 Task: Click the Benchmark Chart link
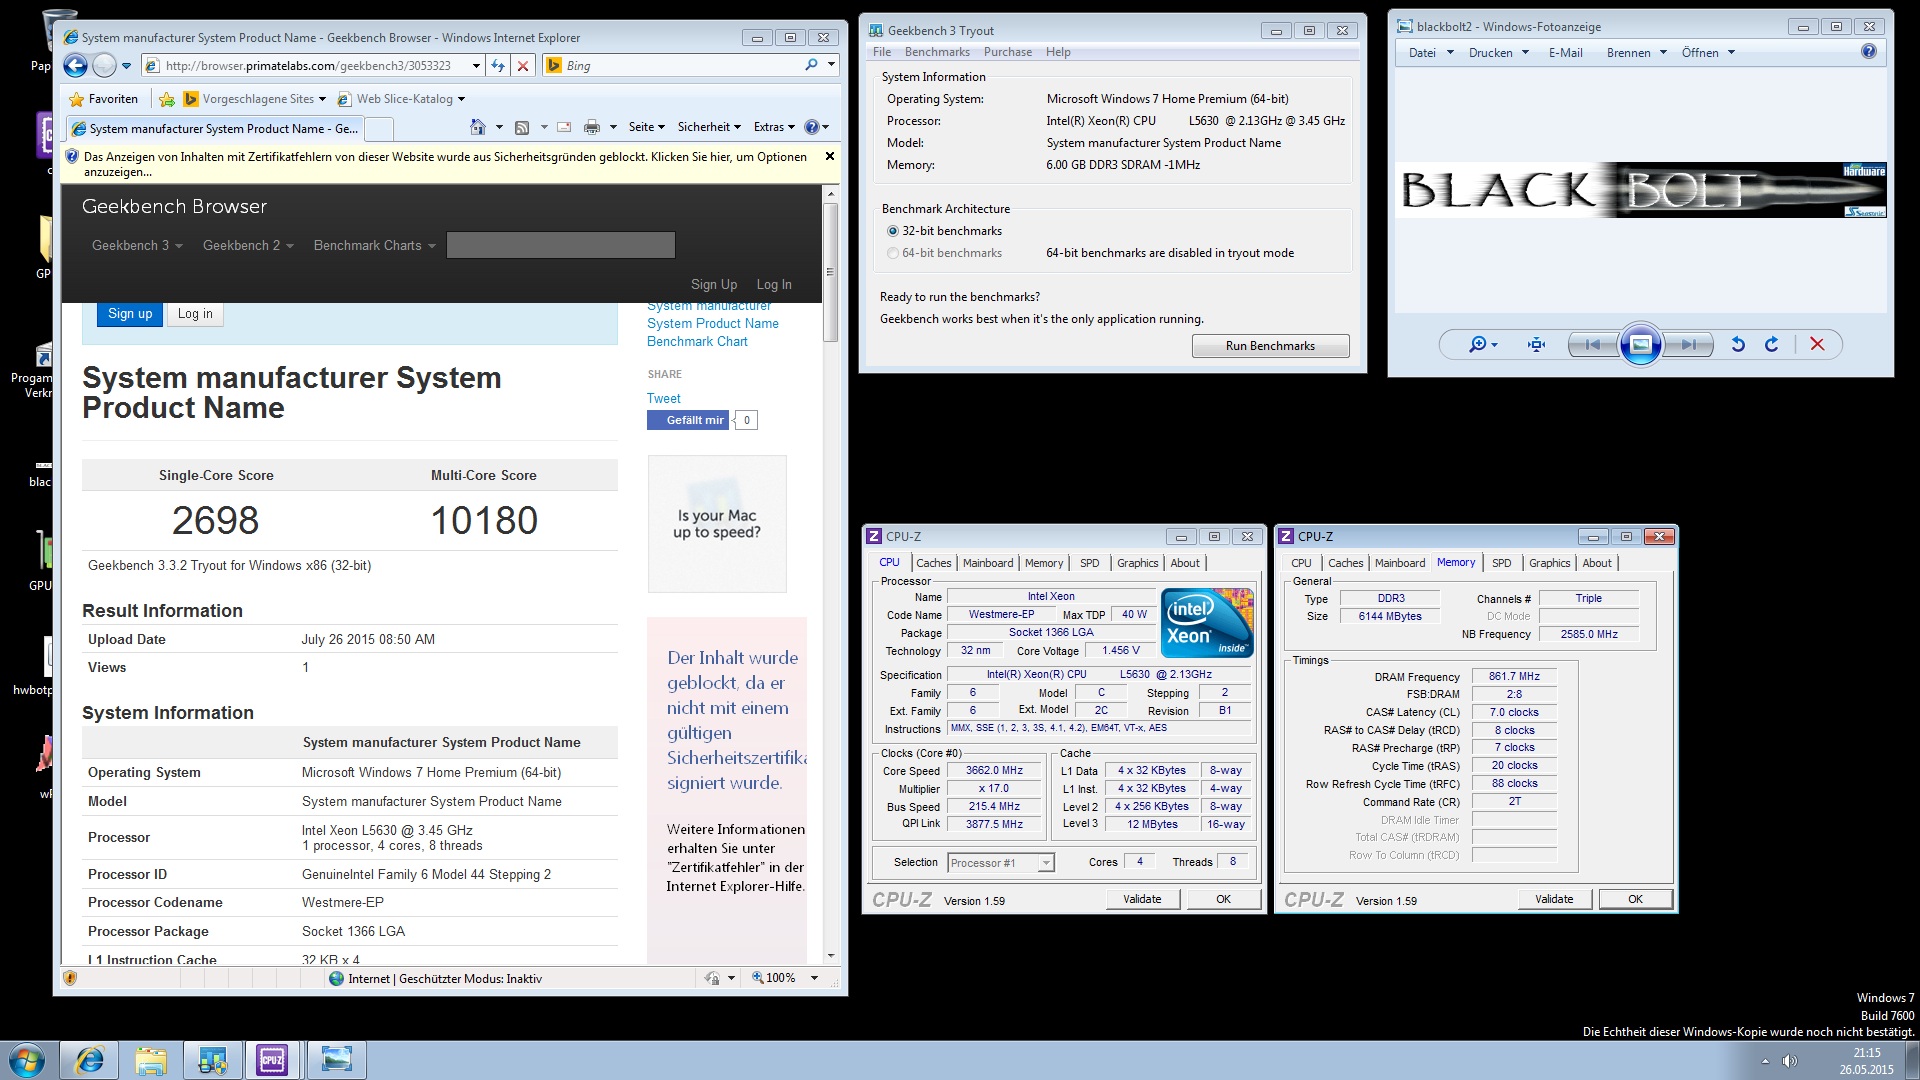tap(697, 341)
